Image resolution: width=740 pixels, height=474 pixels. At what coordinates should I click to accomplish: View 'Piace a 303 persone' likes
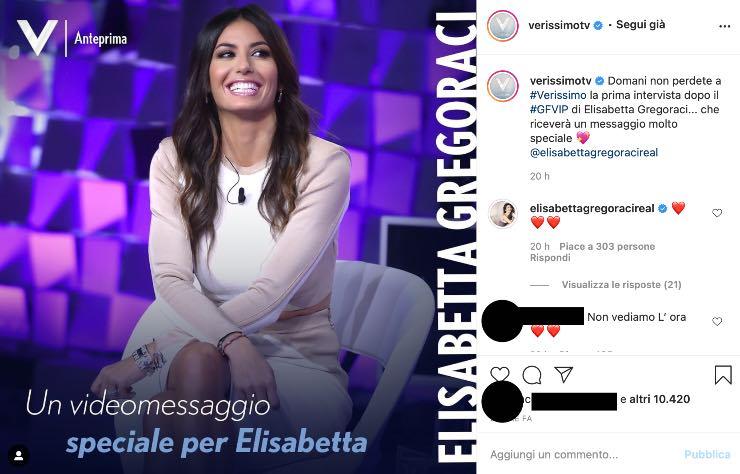tap(607, 246)
